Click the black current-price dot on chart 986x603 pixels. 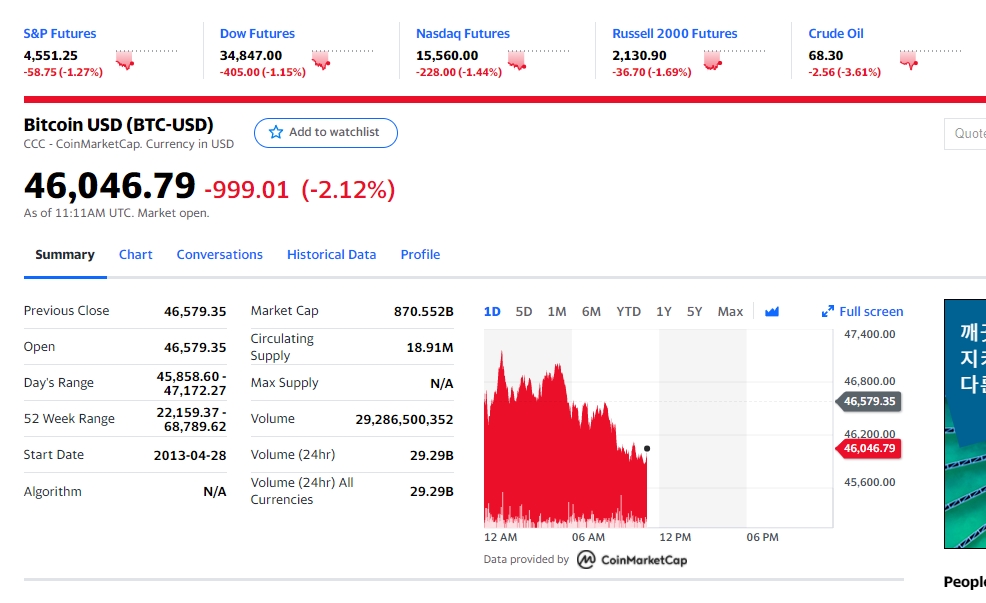pyautogui.click(x=647, y=448)
